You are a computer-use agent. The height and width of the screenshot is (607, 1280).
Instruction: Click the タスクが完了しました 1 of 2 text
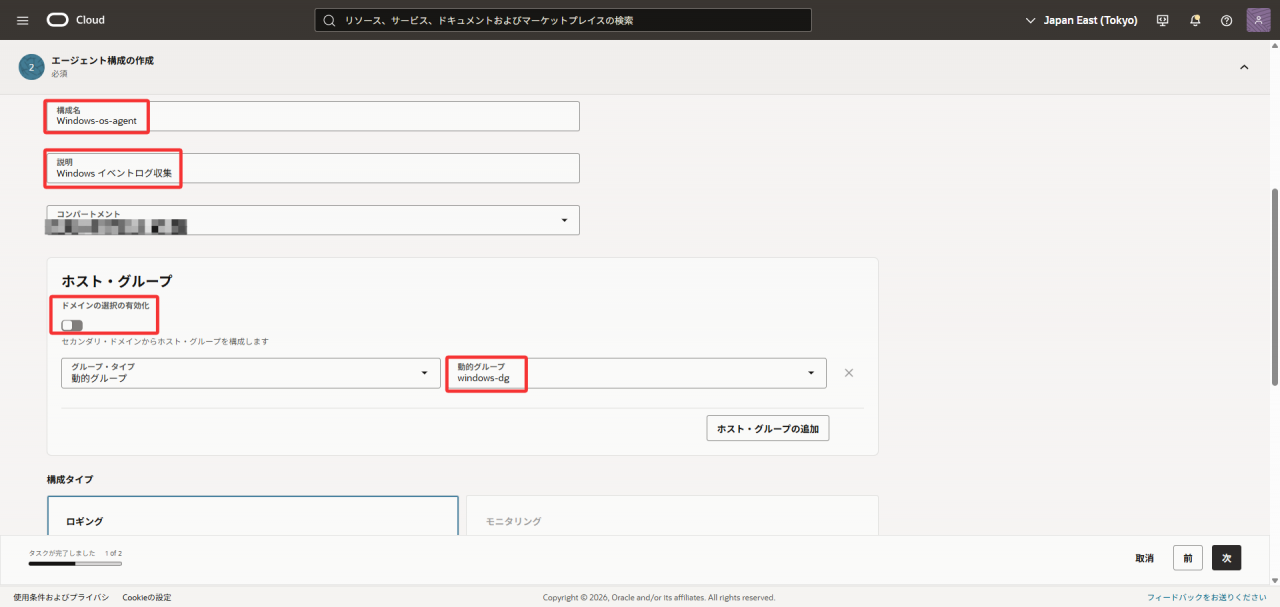pyautogui.click(x=76, y=553)
